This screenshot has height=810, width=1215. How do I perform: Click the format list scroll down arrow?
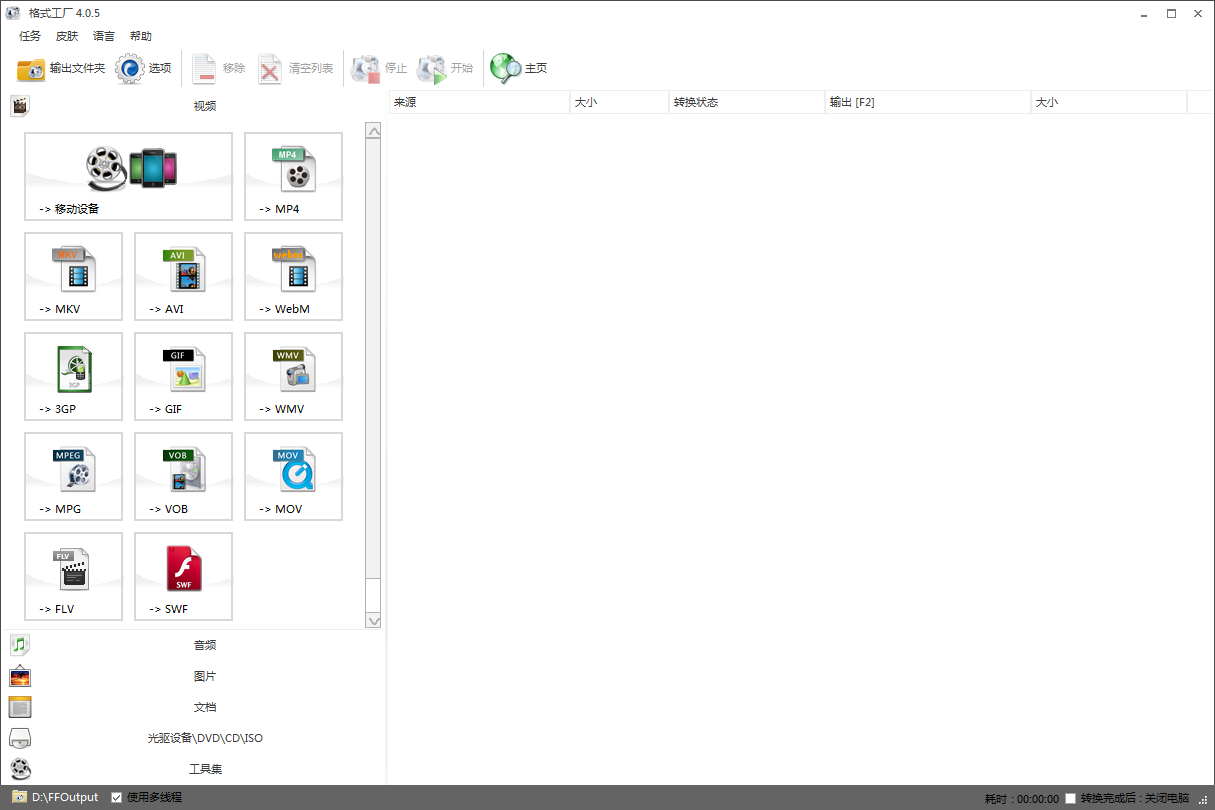coord(374,620)
